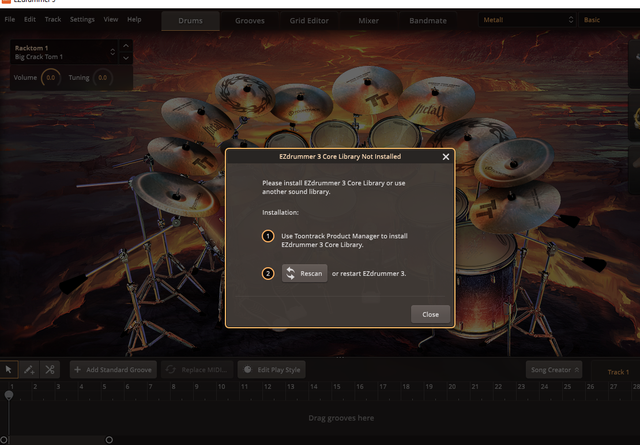Open the Track menu
Screen dimensions: 640x445
coord(53,19)
